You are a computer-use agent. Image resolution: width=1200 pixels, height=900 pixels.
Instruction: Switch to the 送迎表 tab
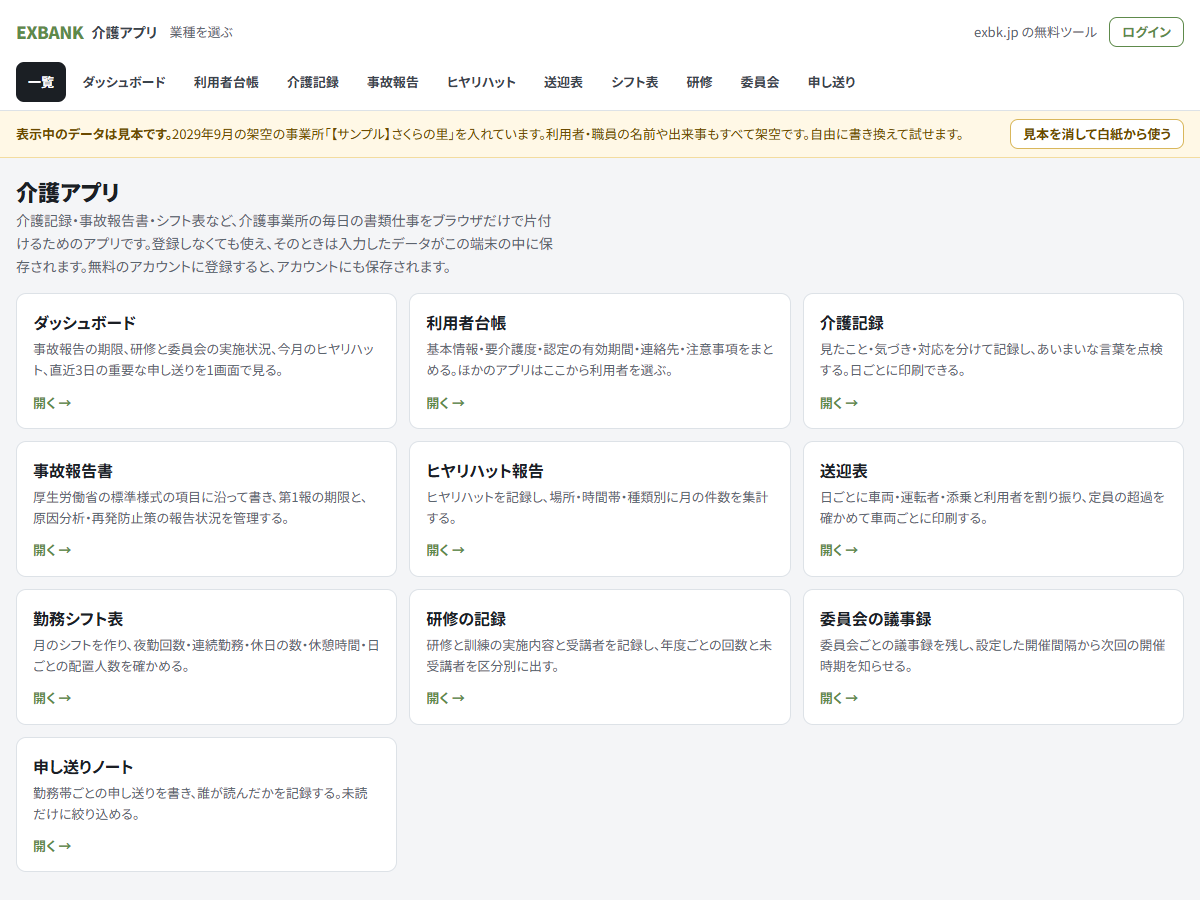coord(563,82)
